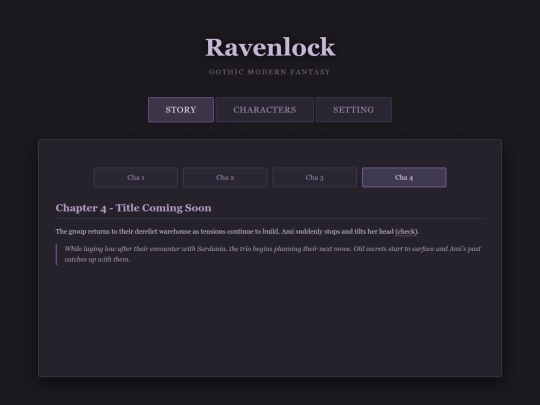Image resolution: width=540 pixels, height=405 pixels.
Task: Switch to the STORY tab
Action: pyautogui.click(x=181, y=110)
